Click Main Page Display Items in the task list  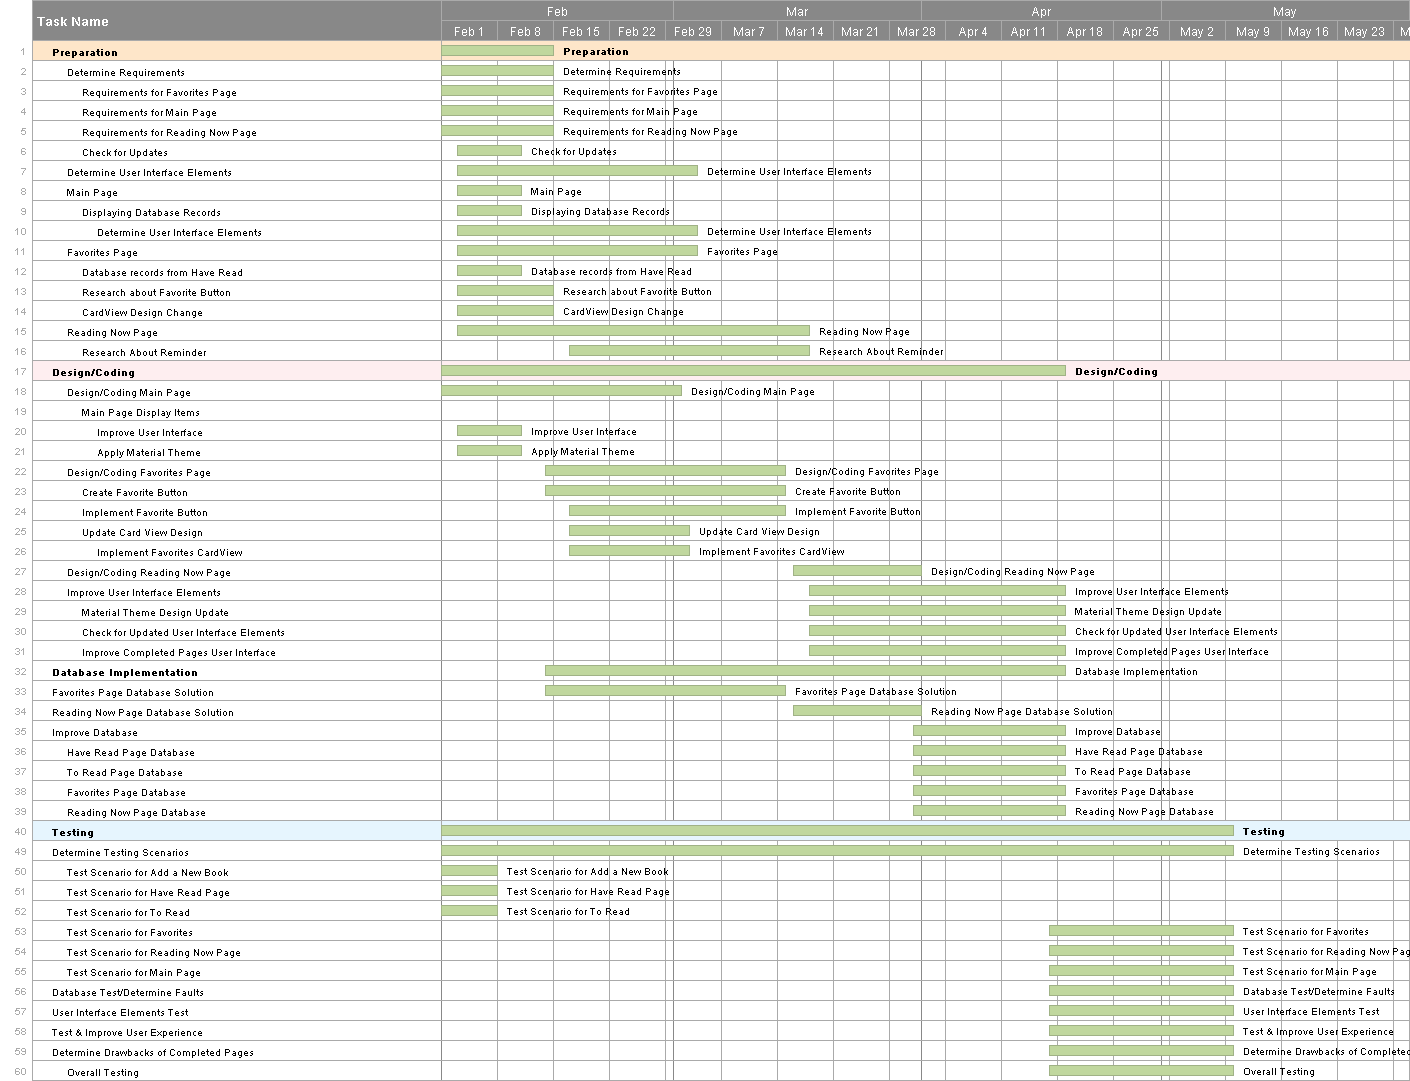pos(140,412)
